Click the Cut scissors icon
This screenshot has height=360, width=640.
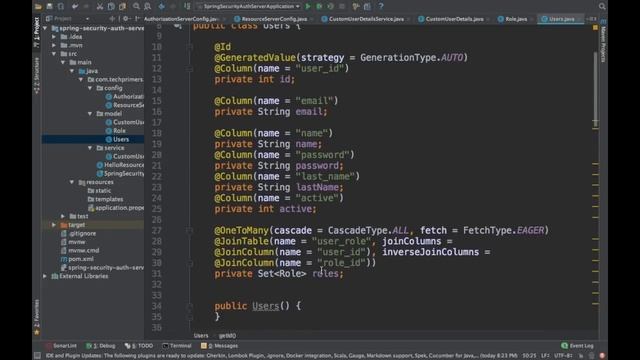pyautogui.click(x=100, y=6)
